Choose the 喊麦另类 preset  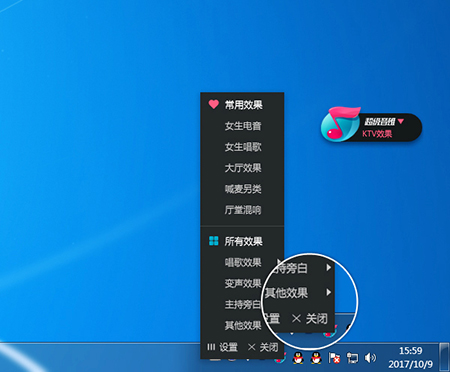tap(243, 189)
